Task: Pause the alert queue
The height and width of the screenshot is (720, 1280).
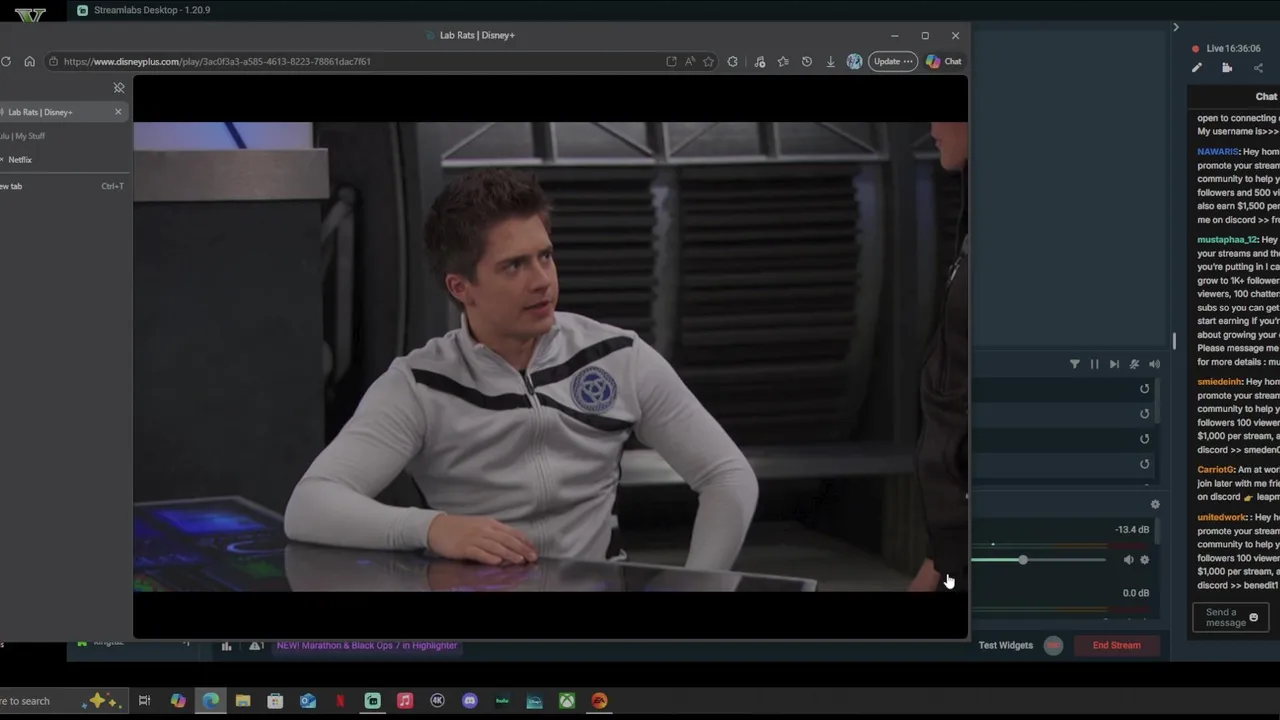Action: (1094, 364)
